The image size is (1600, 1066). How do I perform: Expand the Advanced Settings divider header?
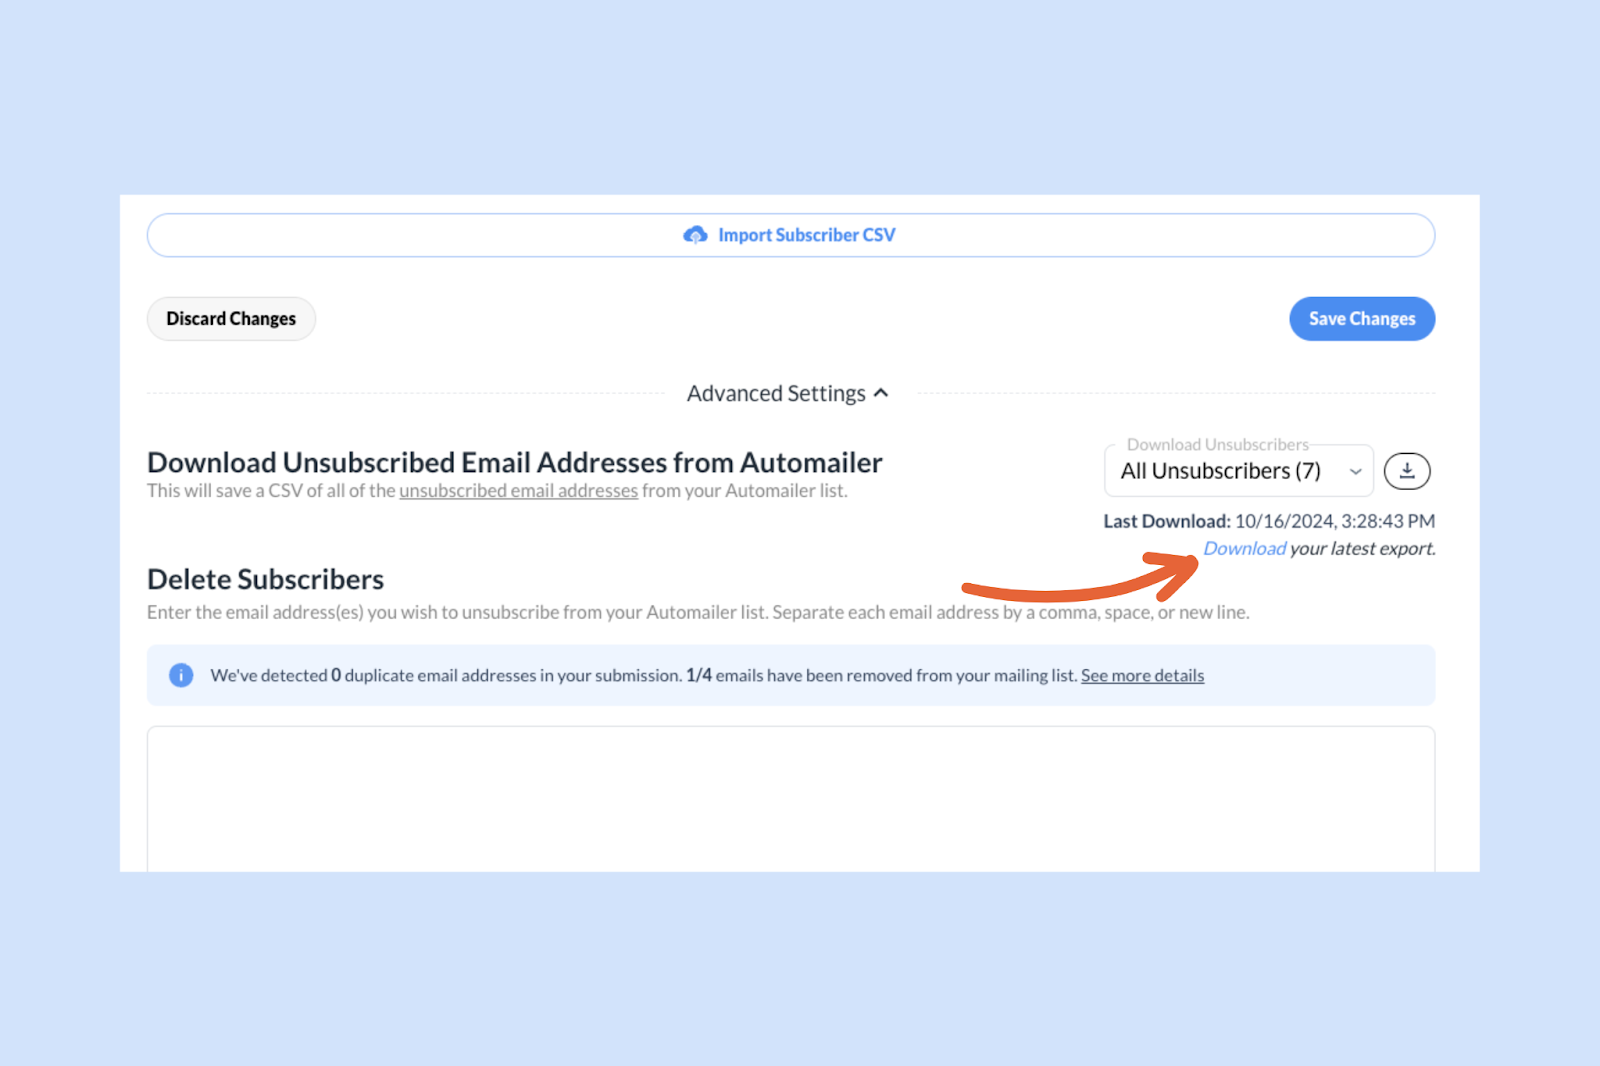coord(788,393)
